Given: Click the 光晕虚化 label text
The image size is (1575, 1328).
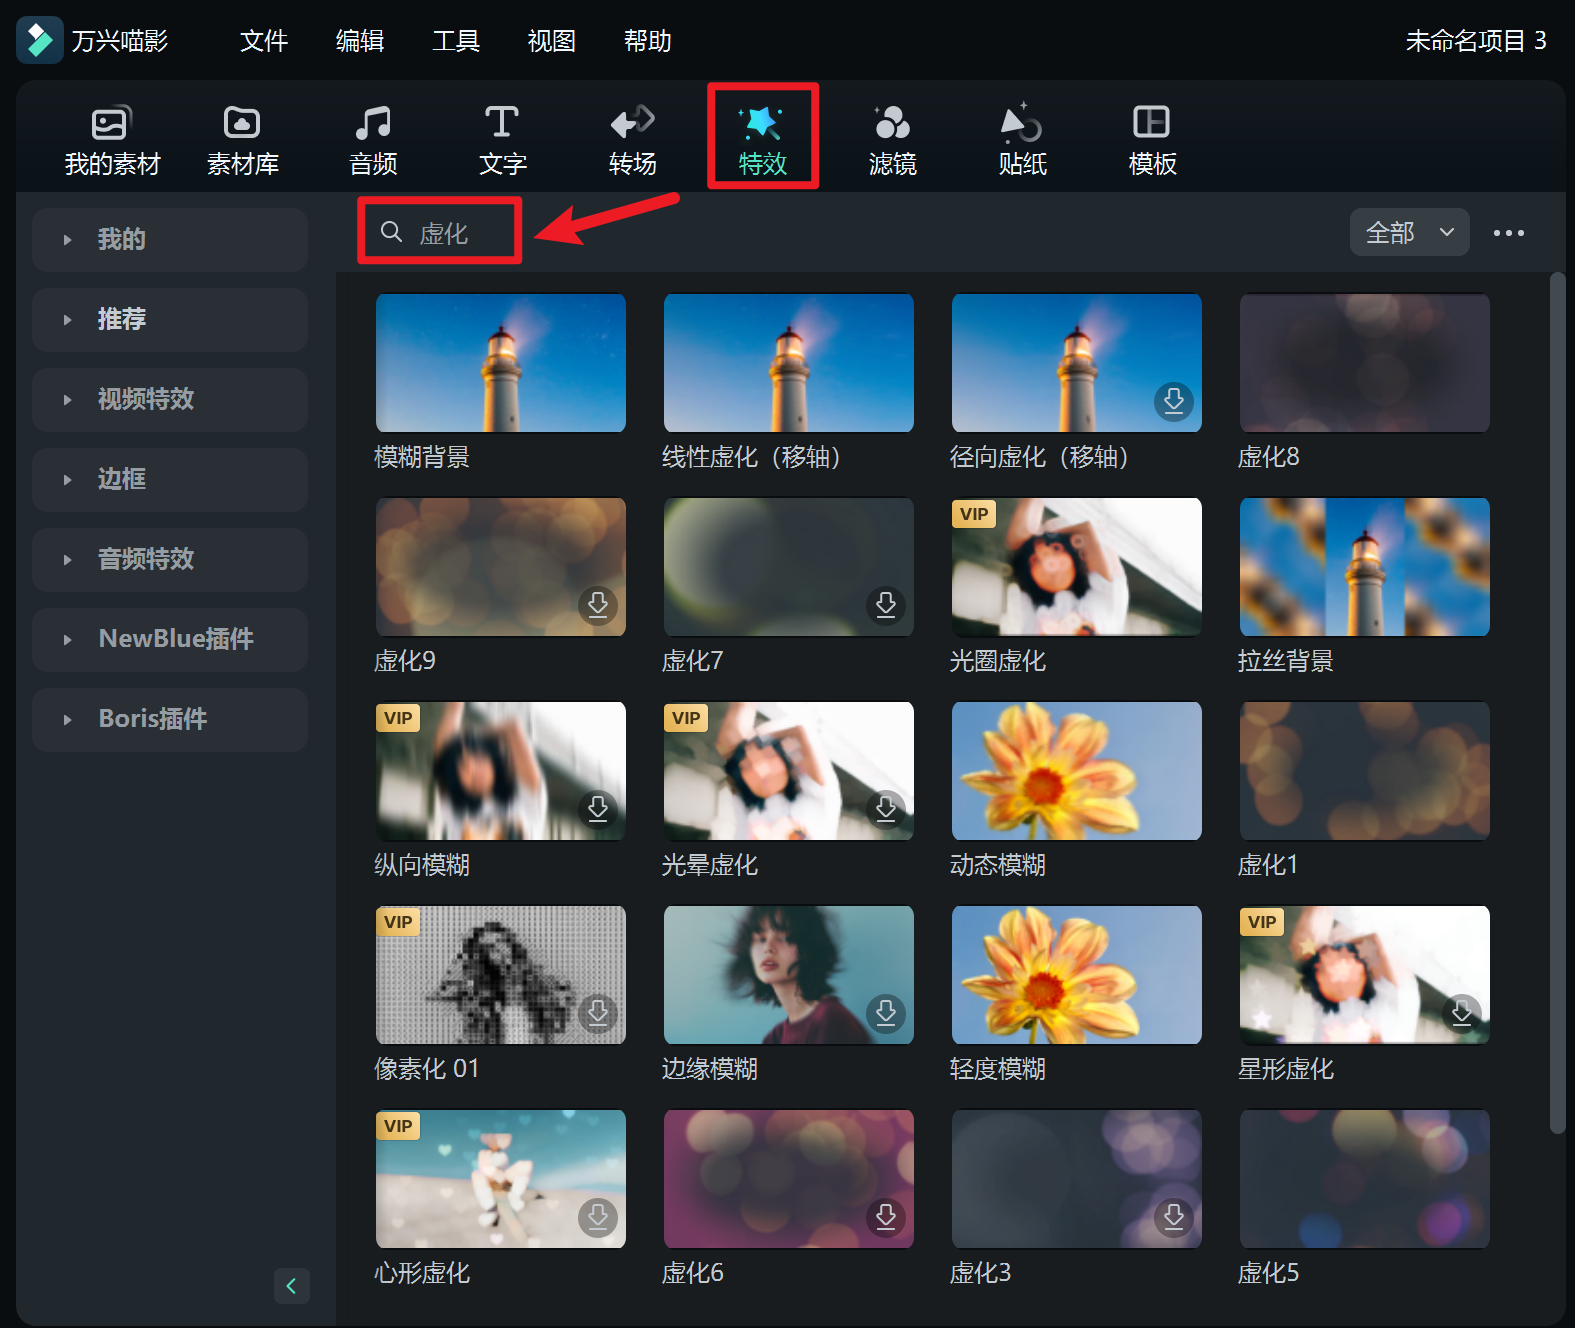Looking at the screenshot, I should [710, 865].
